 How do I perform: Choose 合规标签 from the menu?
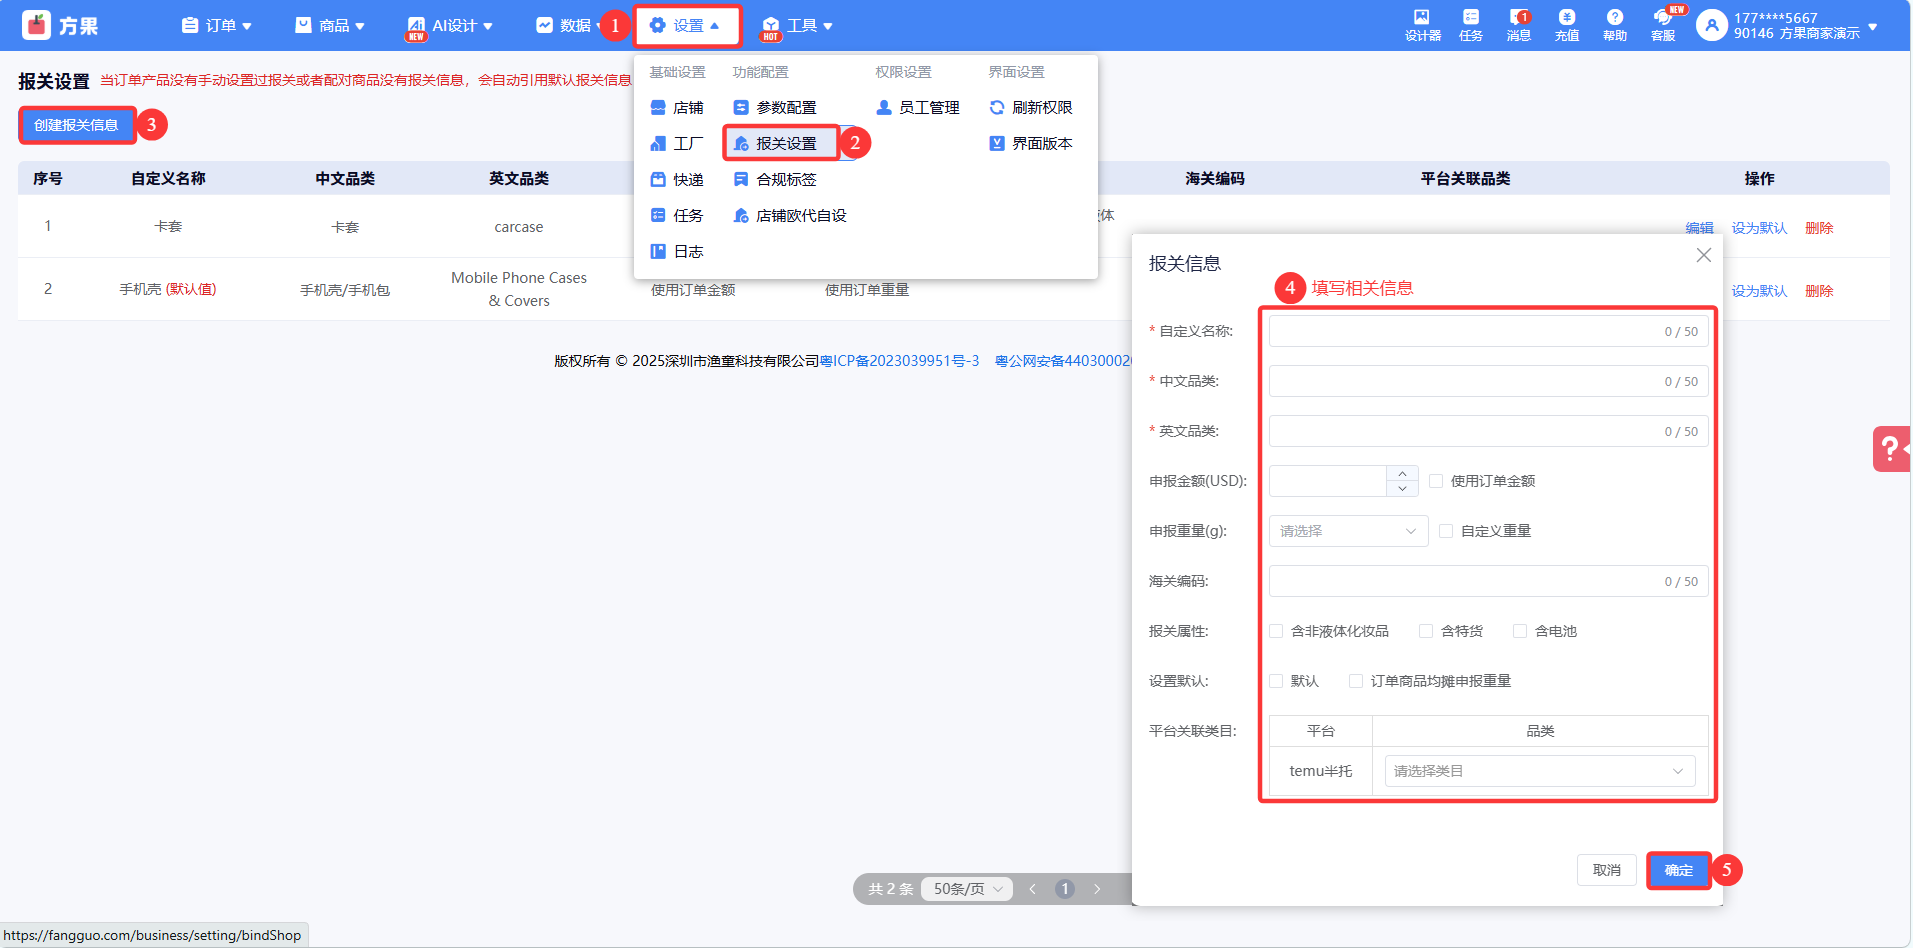[785, 180]
